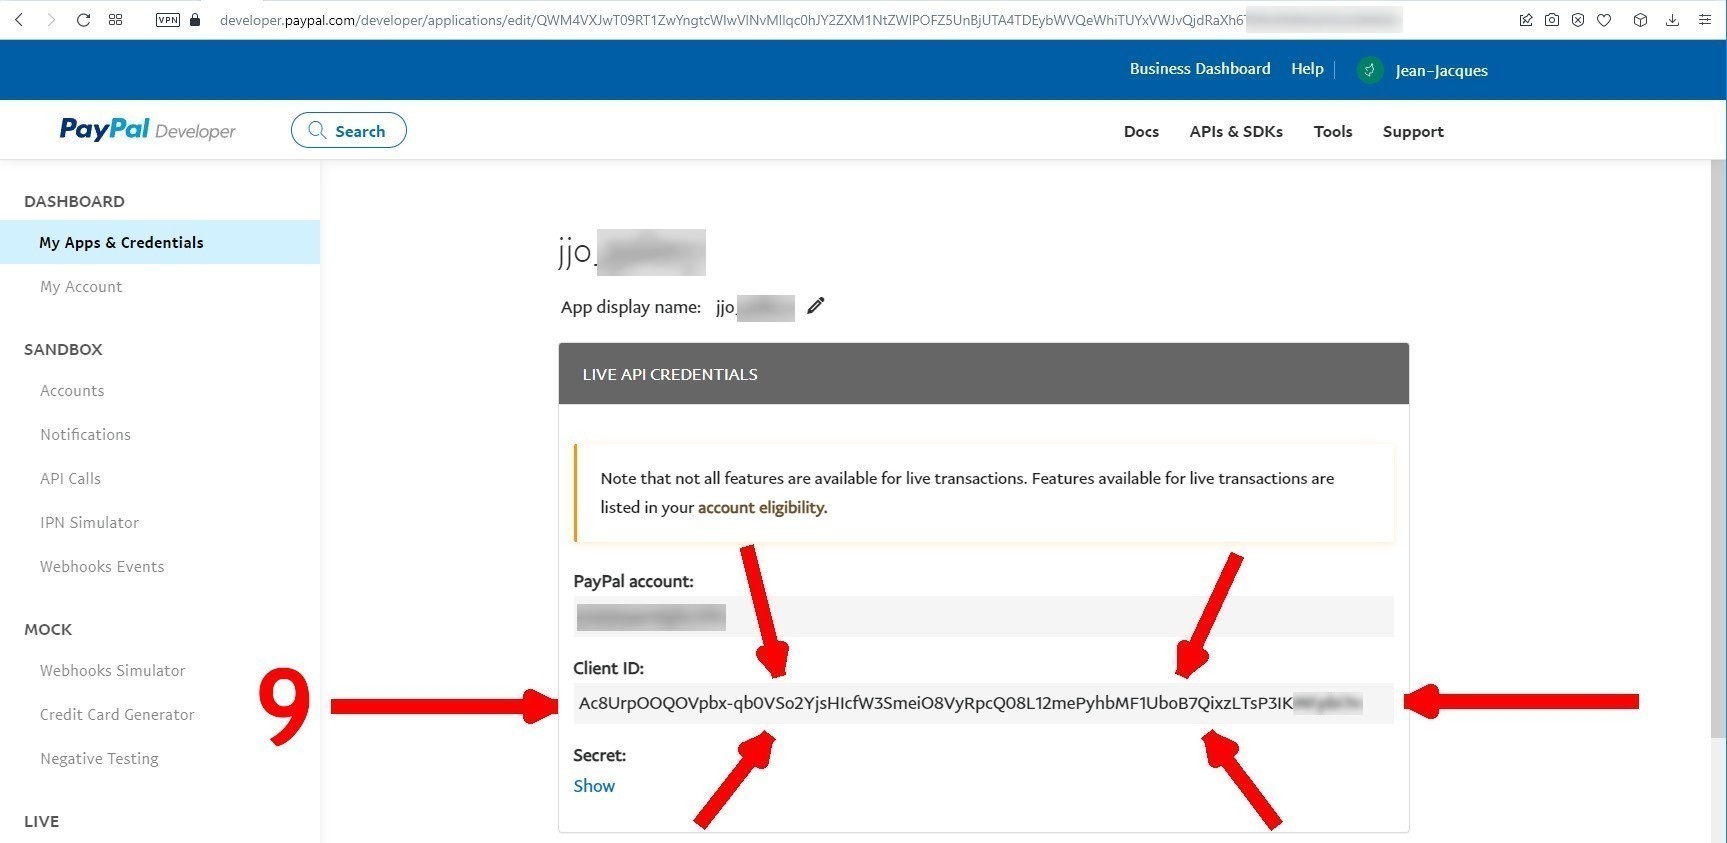Open the Webhooks Simulator
Screen dimensions: 1727x843
click(113, 670)
